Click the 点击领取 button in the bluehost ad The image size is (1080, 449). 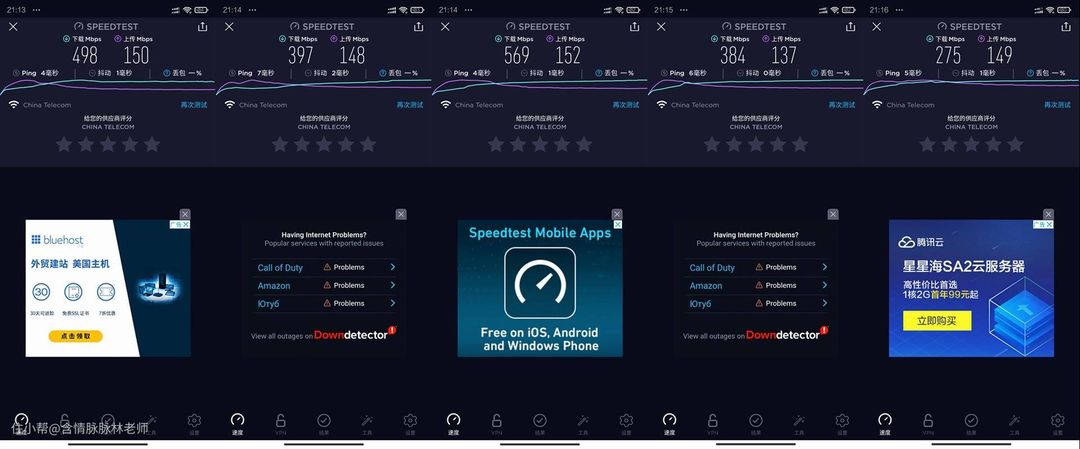click(76, 336)
